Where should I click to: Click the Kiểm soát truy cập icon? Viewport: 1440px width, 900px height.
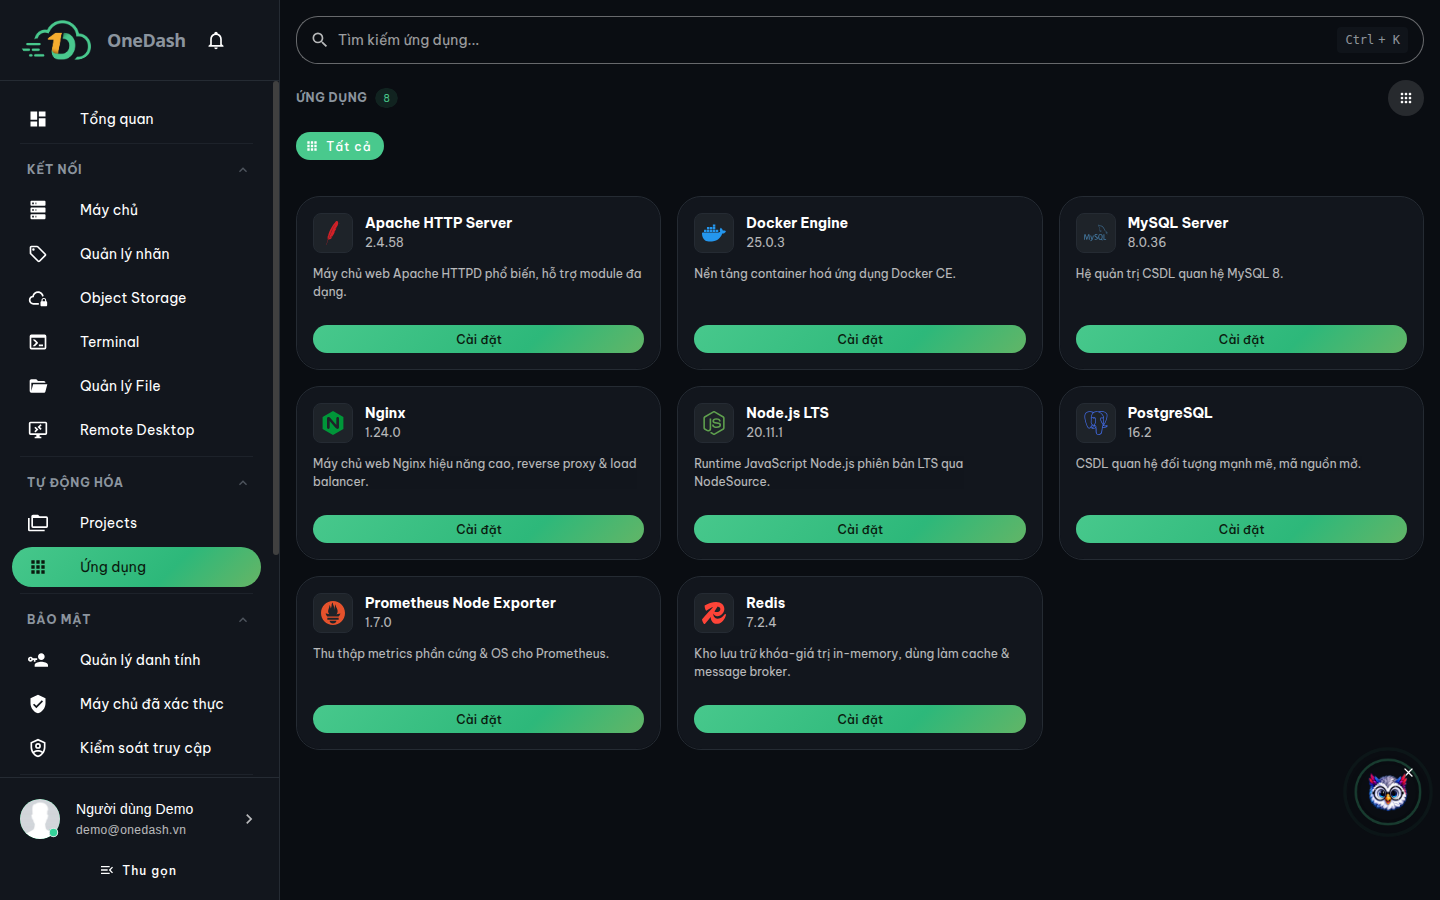(38, 748)
